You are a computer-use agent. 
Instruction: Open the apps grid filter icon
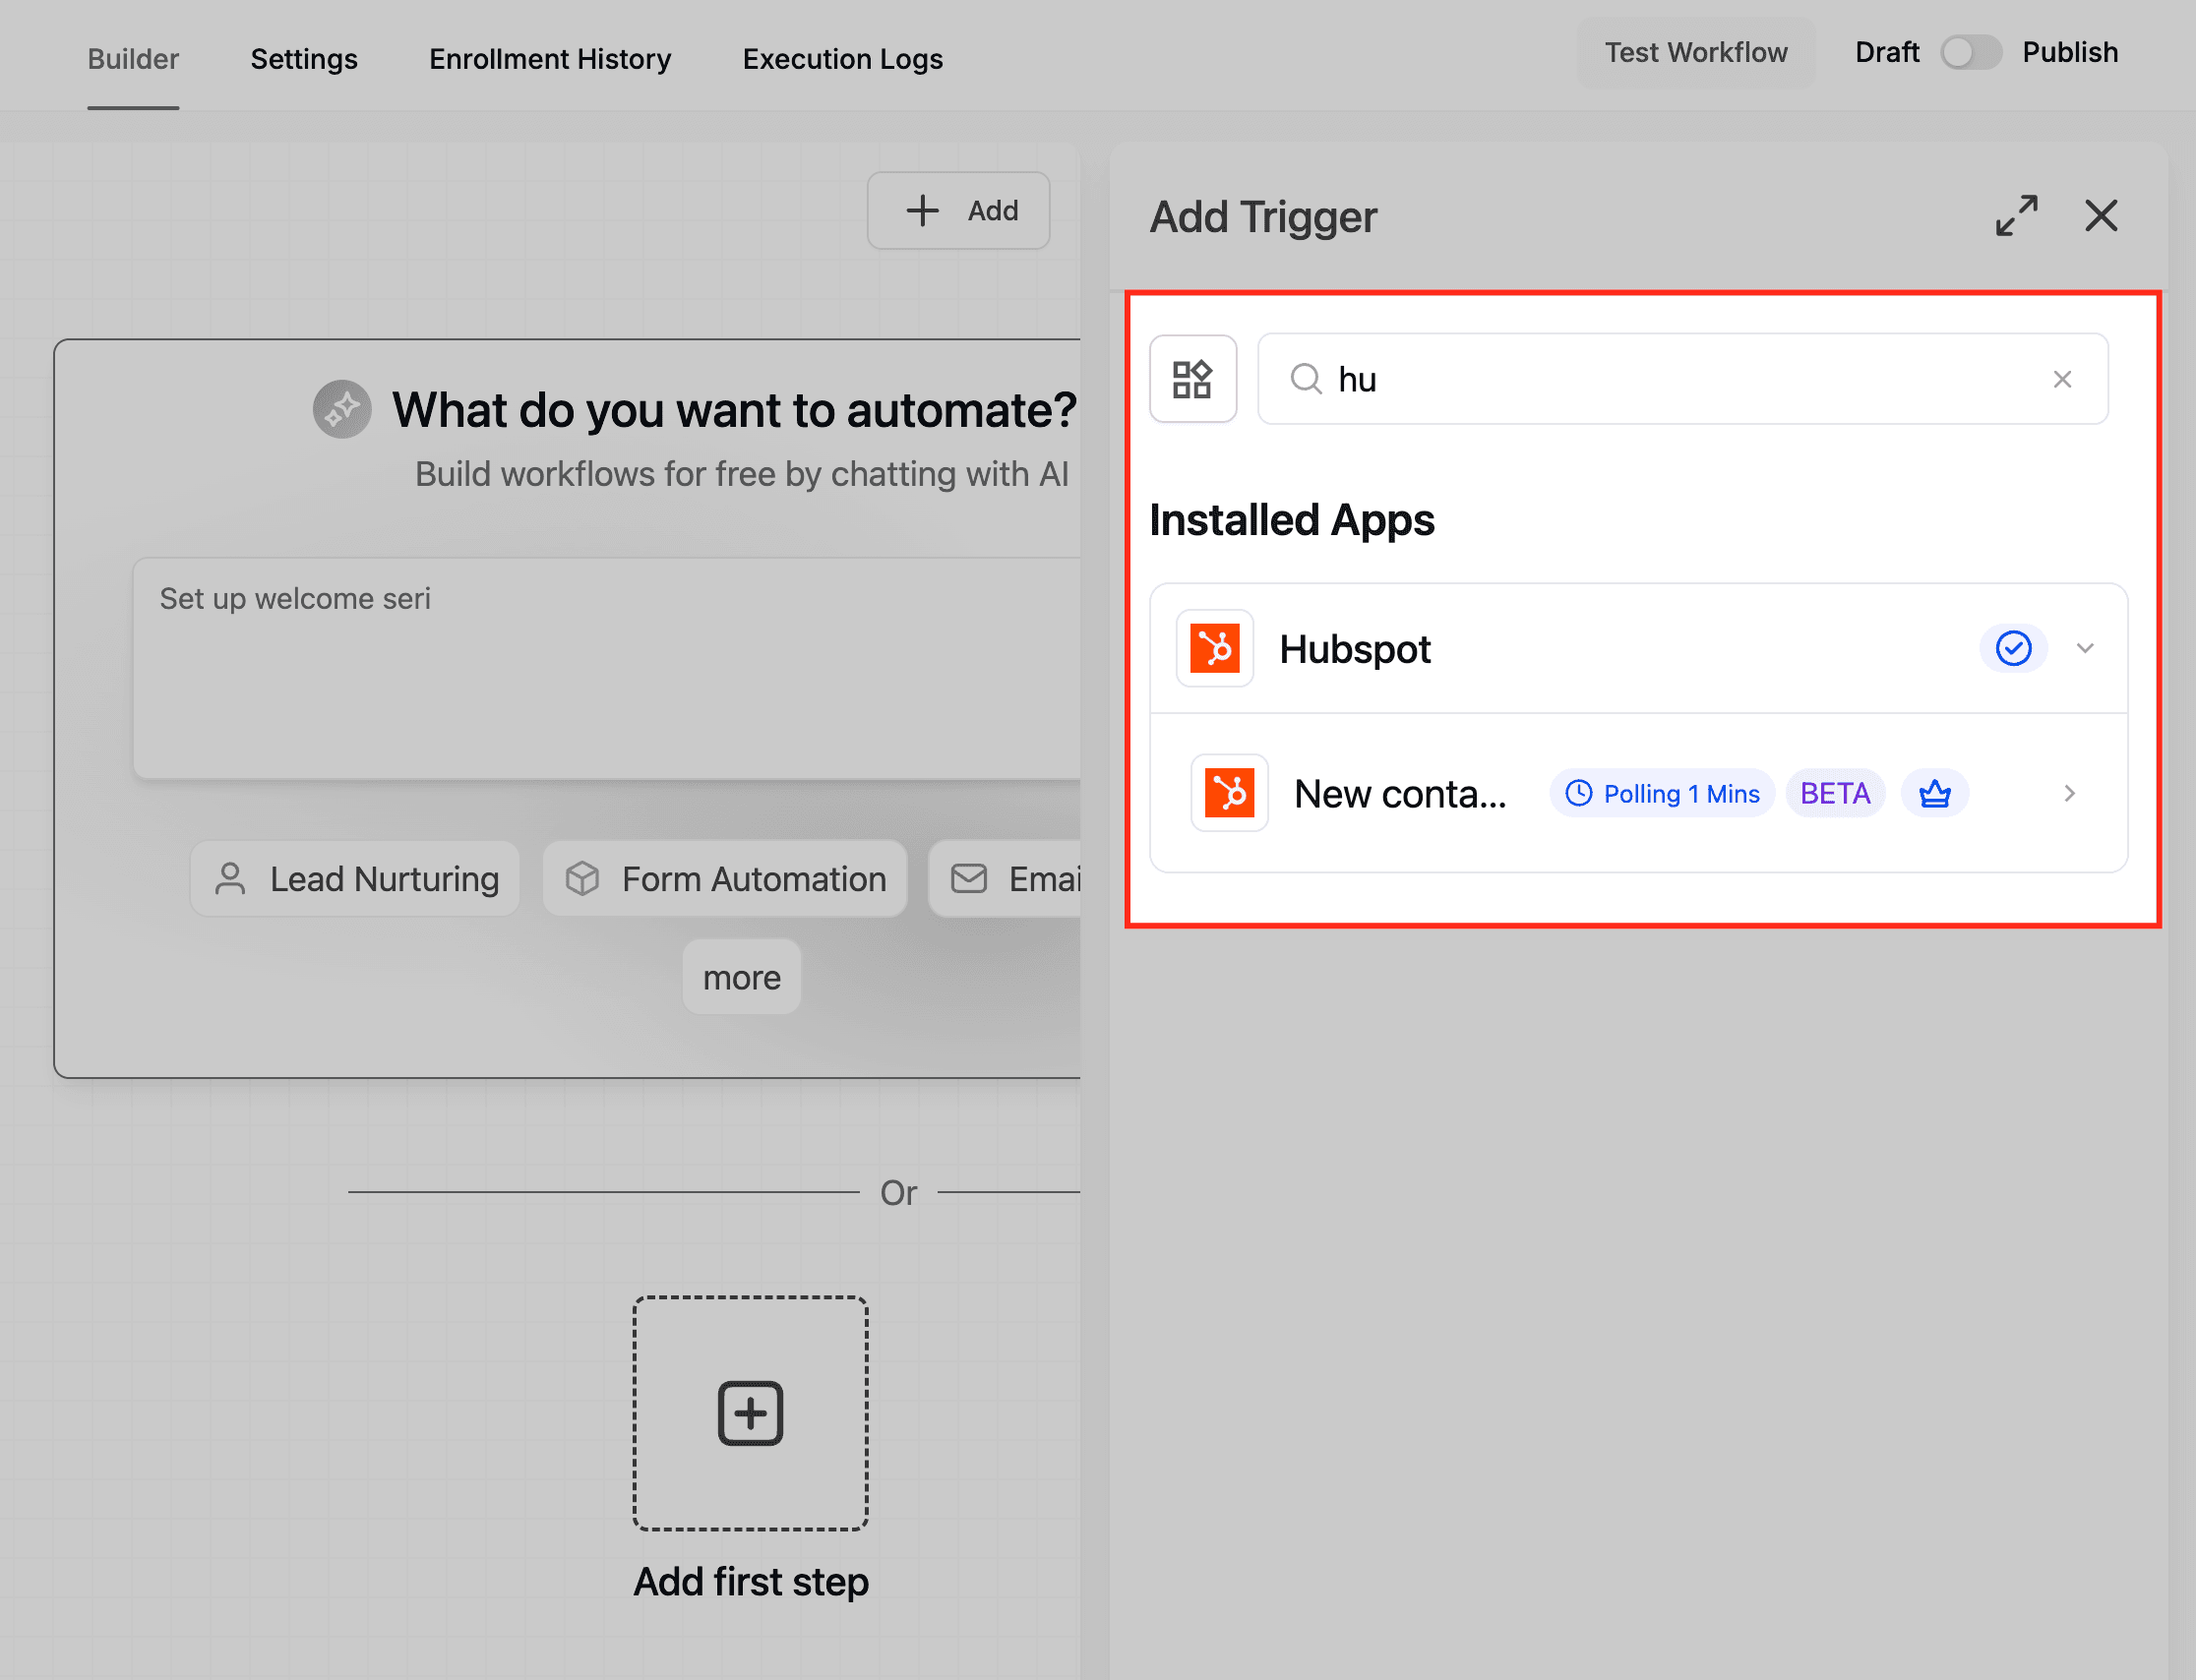click(1192, 379)
